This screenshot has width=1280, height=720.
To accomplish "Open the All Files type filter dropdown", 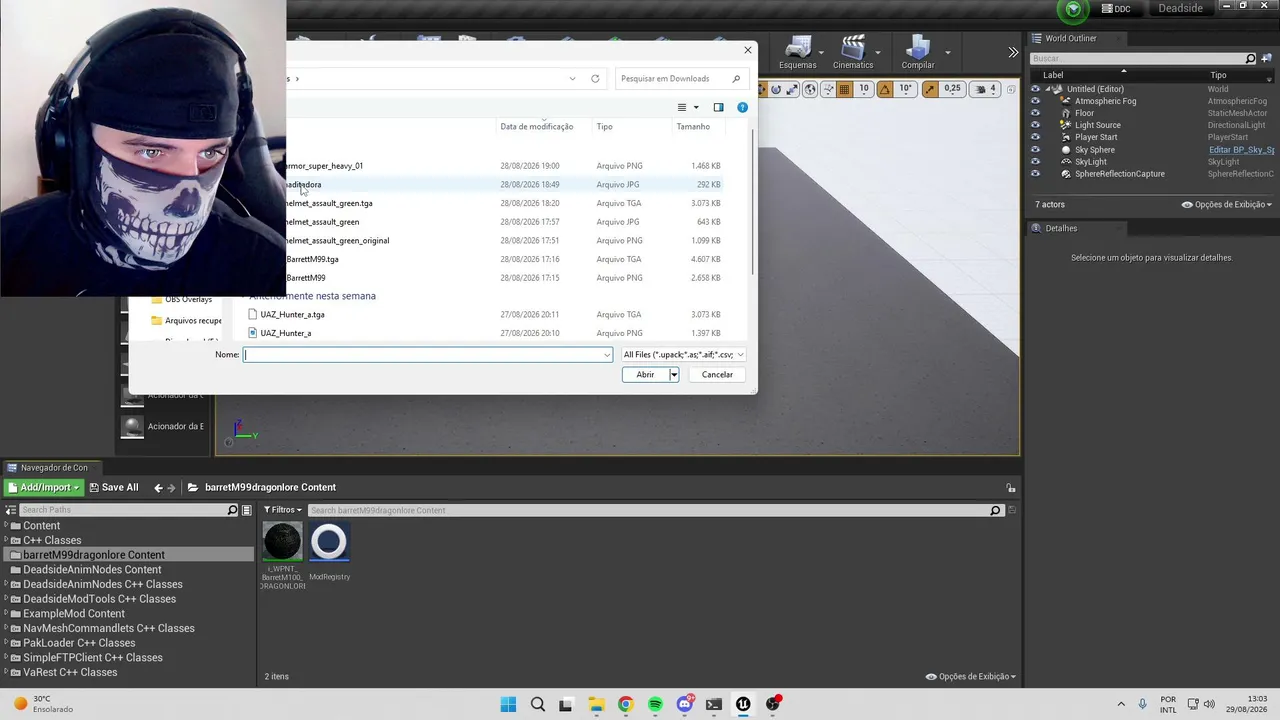I will coord(684,355).
